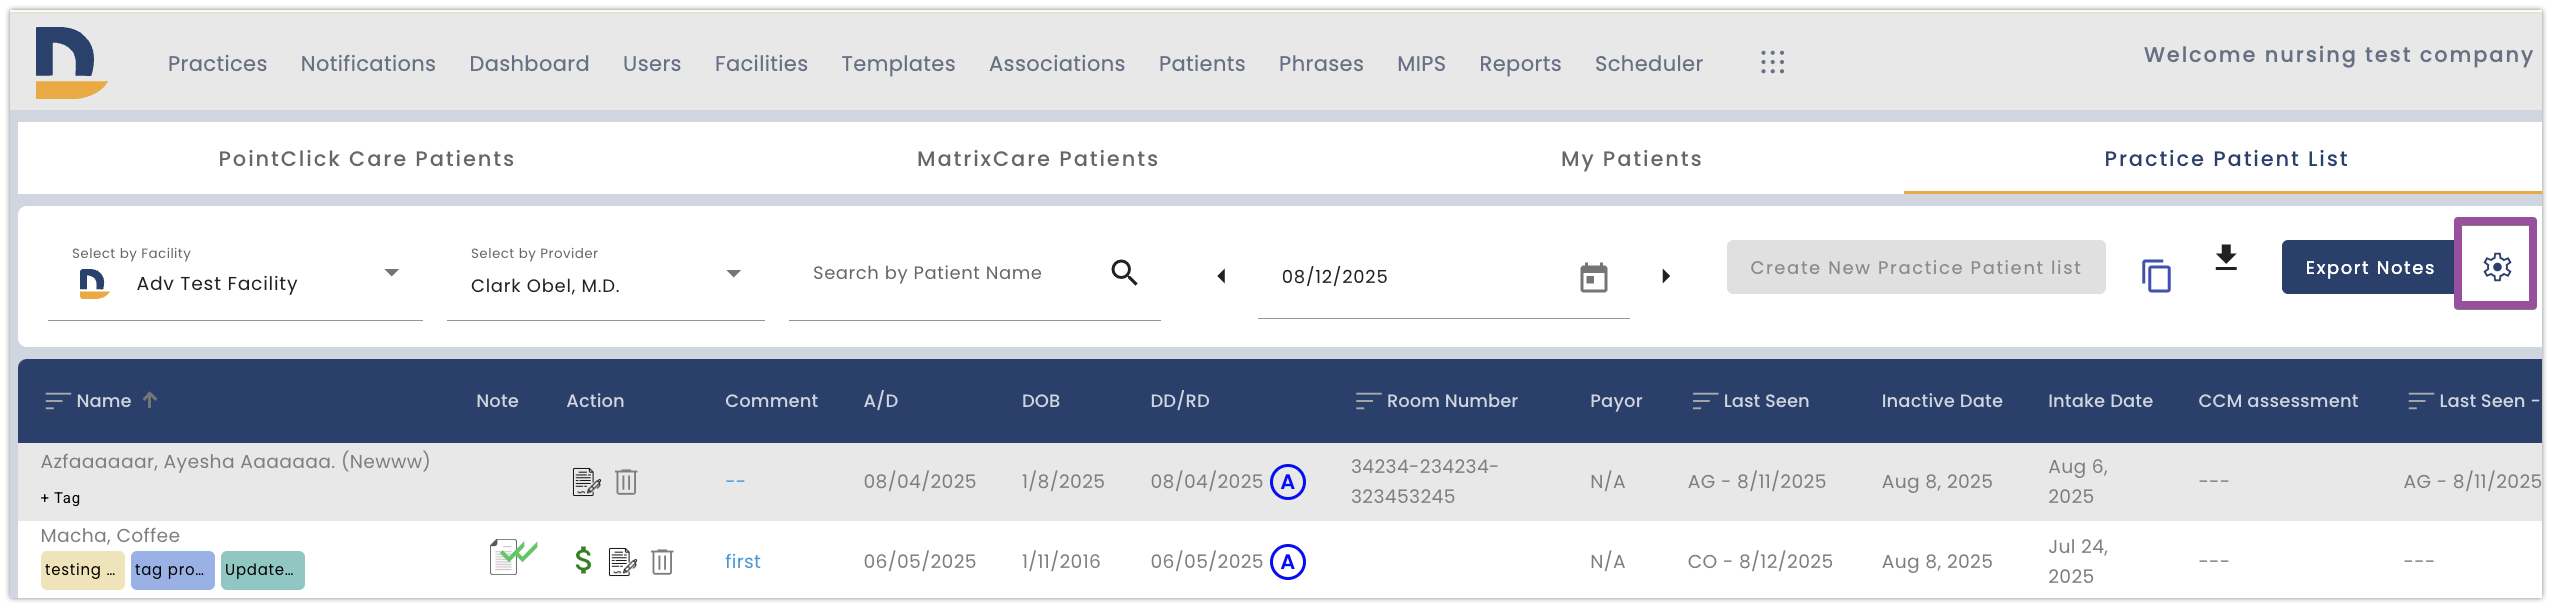The height and width of the screenshot is (608, 2552).
Task: Switch to My Patients tab
Action: [x=1631, y=159]
